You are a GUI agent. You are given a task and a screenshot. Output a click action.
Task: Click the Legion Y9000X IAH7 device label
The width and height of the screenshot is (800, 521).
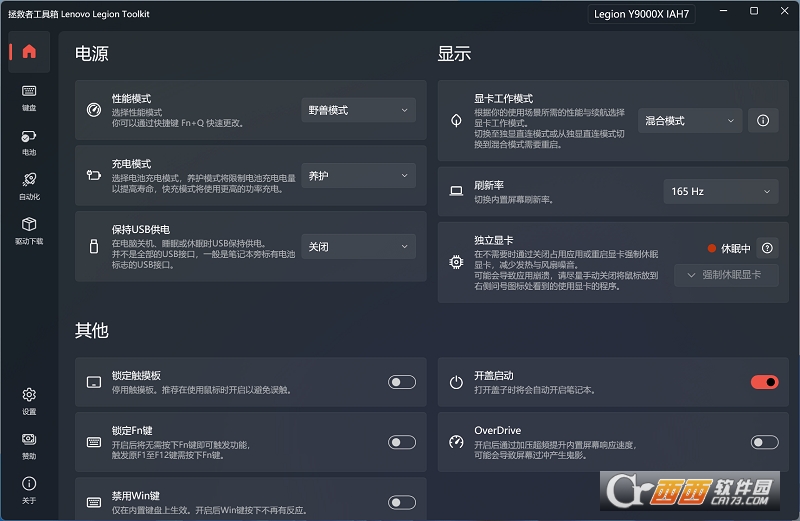point(641,14)
